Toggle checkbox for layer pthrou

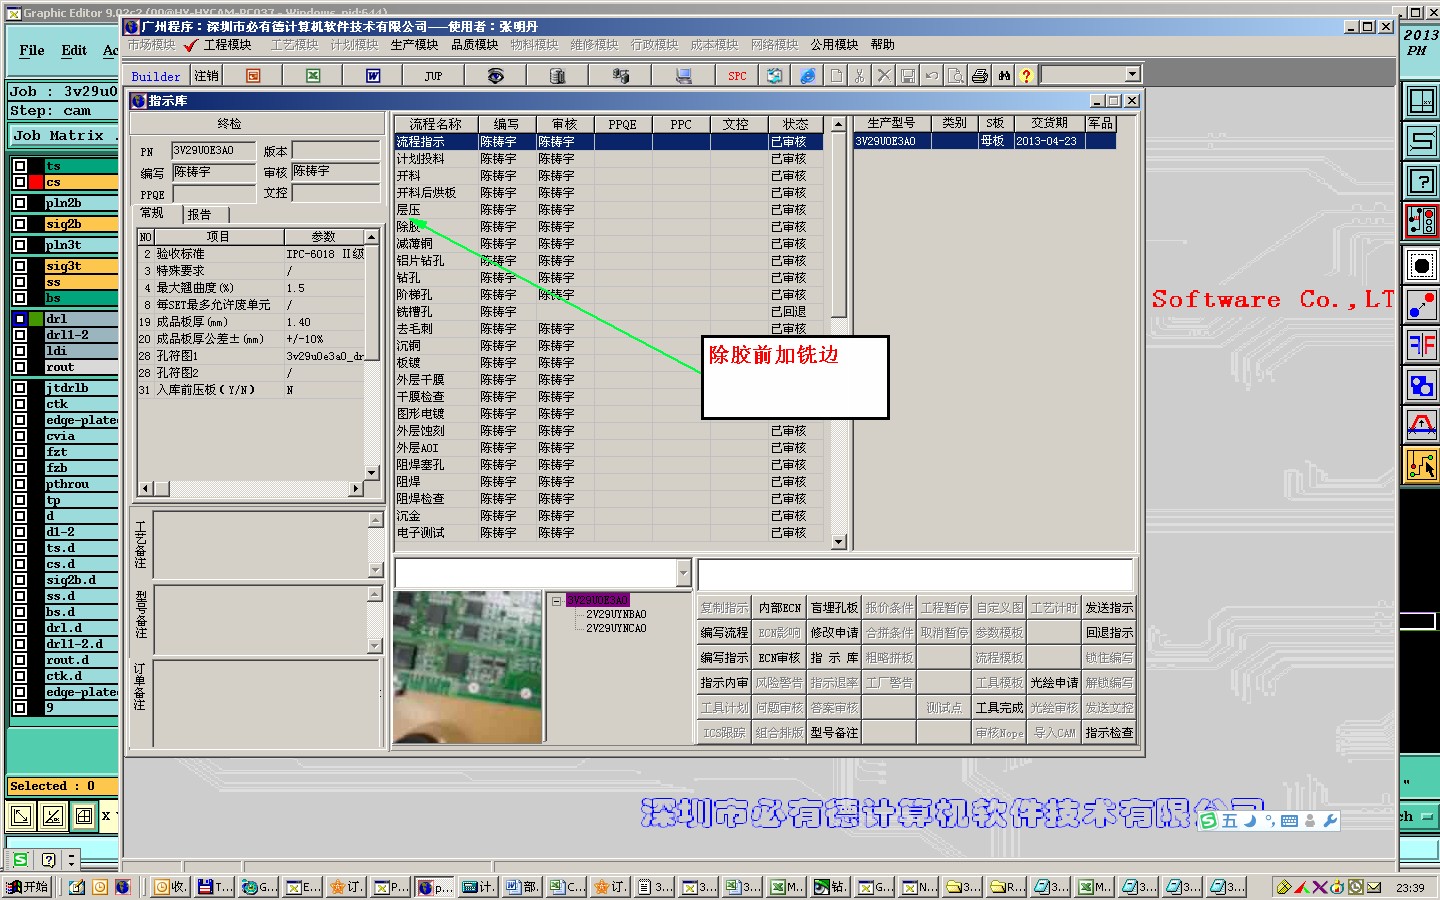20,484
